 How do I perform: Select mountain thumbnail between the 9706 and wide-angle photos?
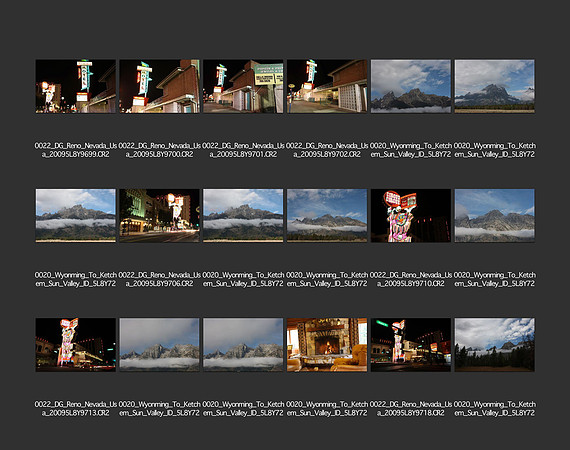point(243,215)
